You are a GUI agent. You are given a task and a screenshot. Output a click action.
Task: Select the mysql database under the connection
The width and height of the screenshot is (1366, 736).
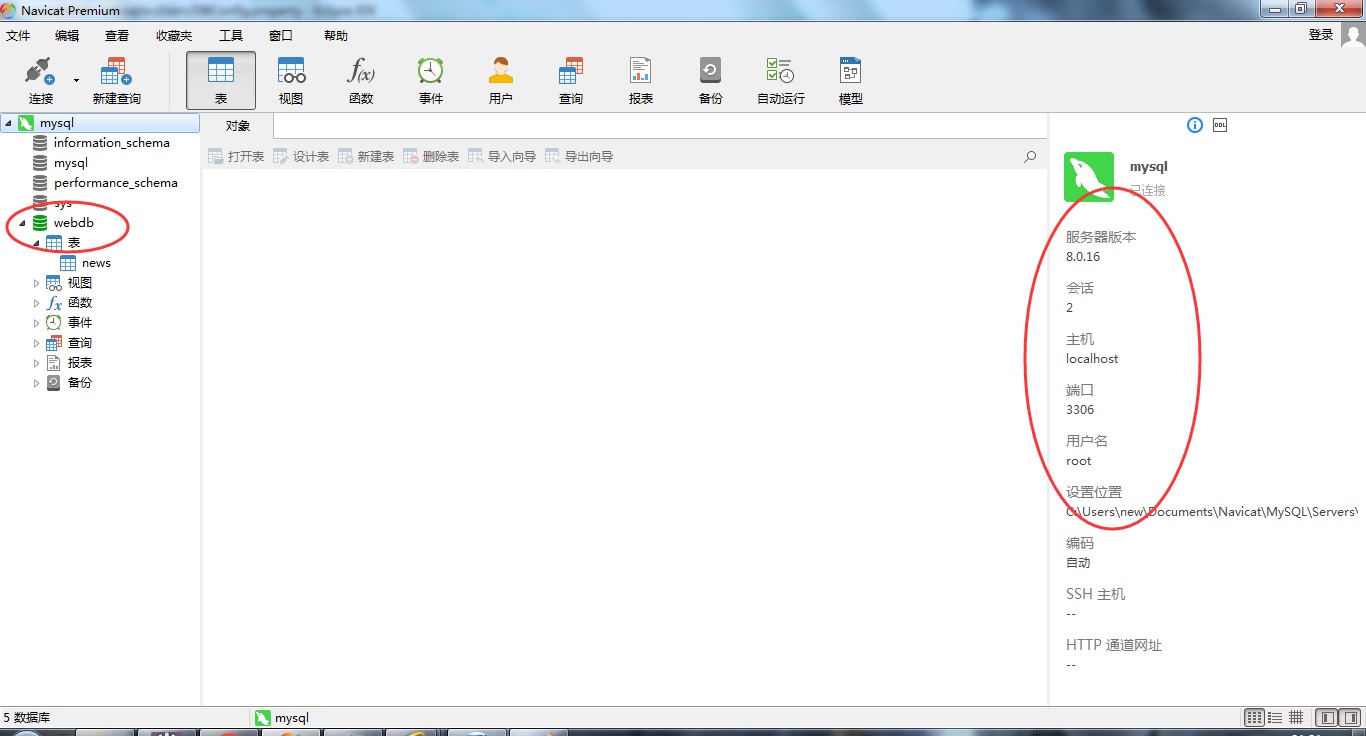coord(70,163)
